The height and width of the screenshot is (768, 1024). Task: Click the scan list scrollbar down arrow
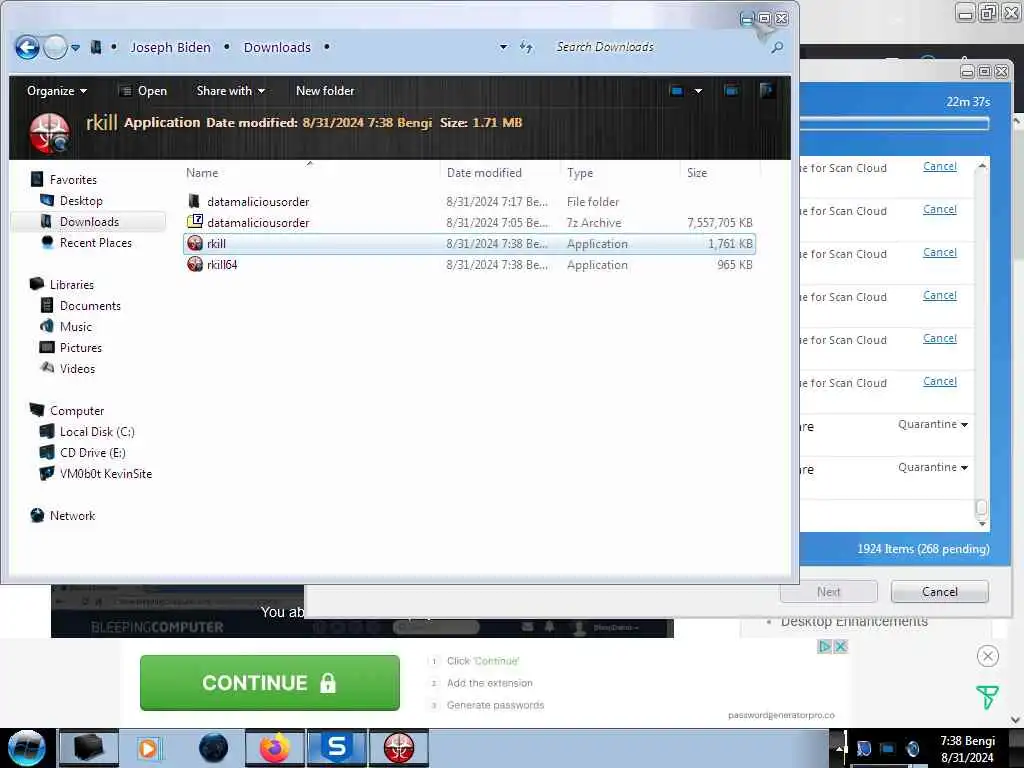click(x=982, y=524)
